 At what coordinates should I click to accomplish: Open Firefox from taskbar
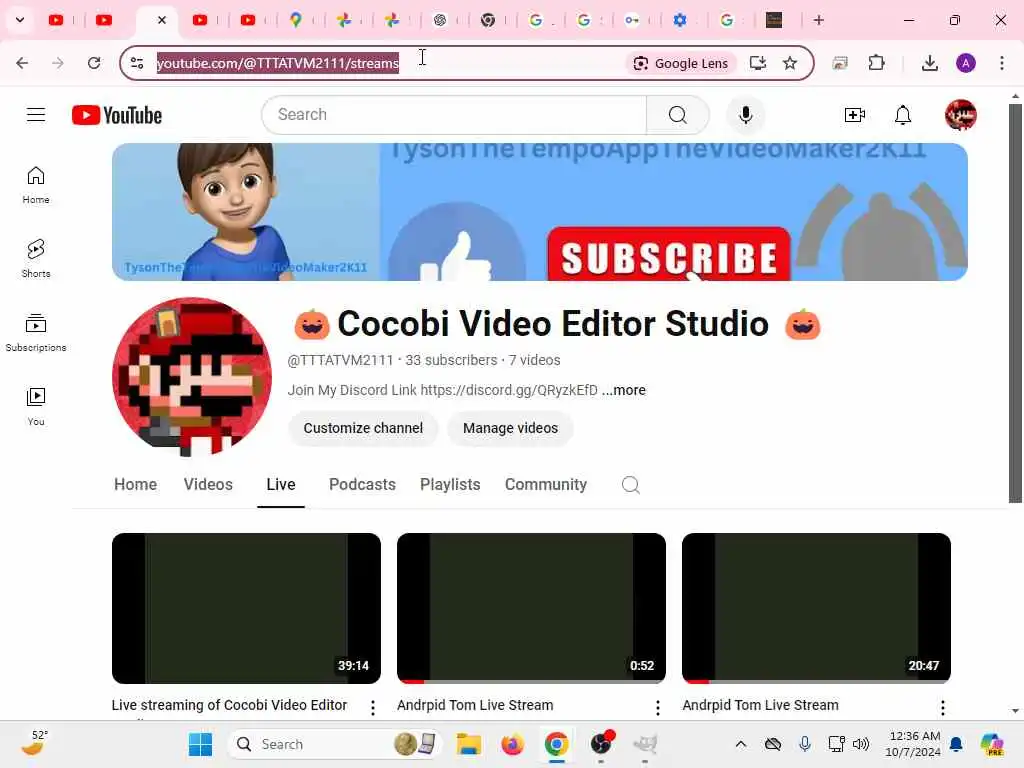tap(513, 744)
